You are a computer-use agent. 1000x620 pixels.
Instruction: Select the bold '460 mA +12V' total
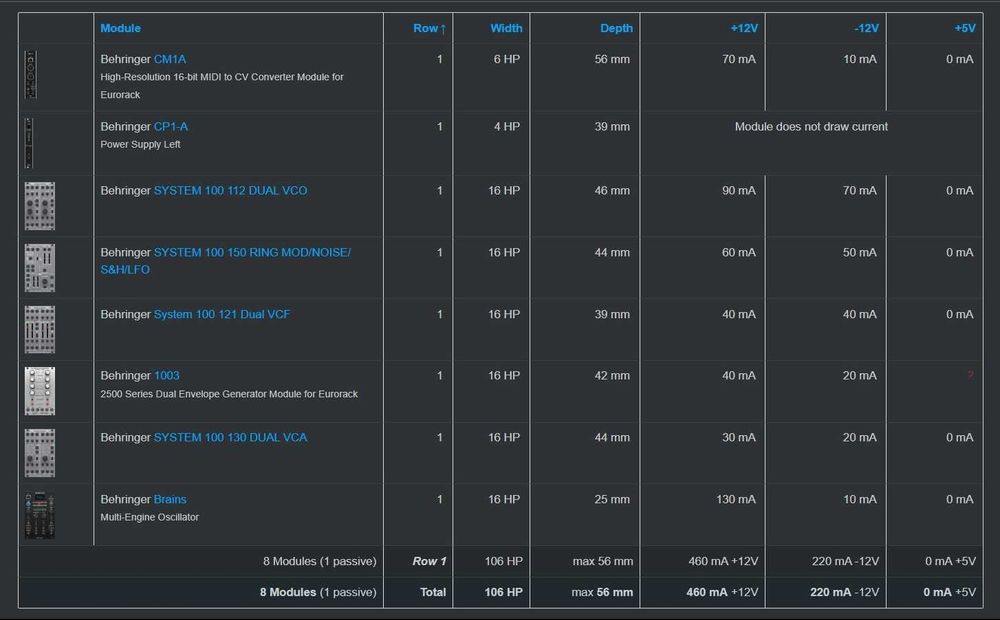click(722, 593)
